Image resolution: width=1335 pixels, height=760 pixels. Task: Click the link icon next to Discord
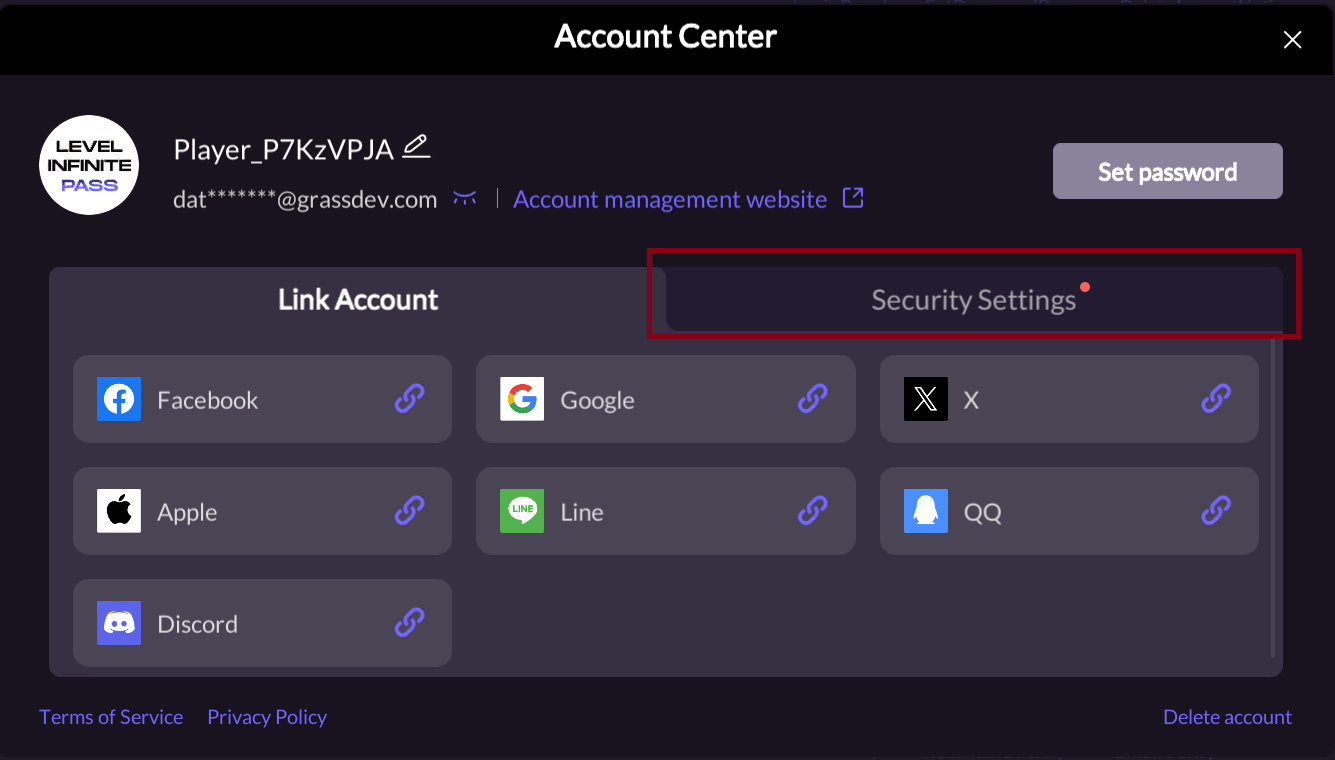pyautogui.click(x=408, y=623)
